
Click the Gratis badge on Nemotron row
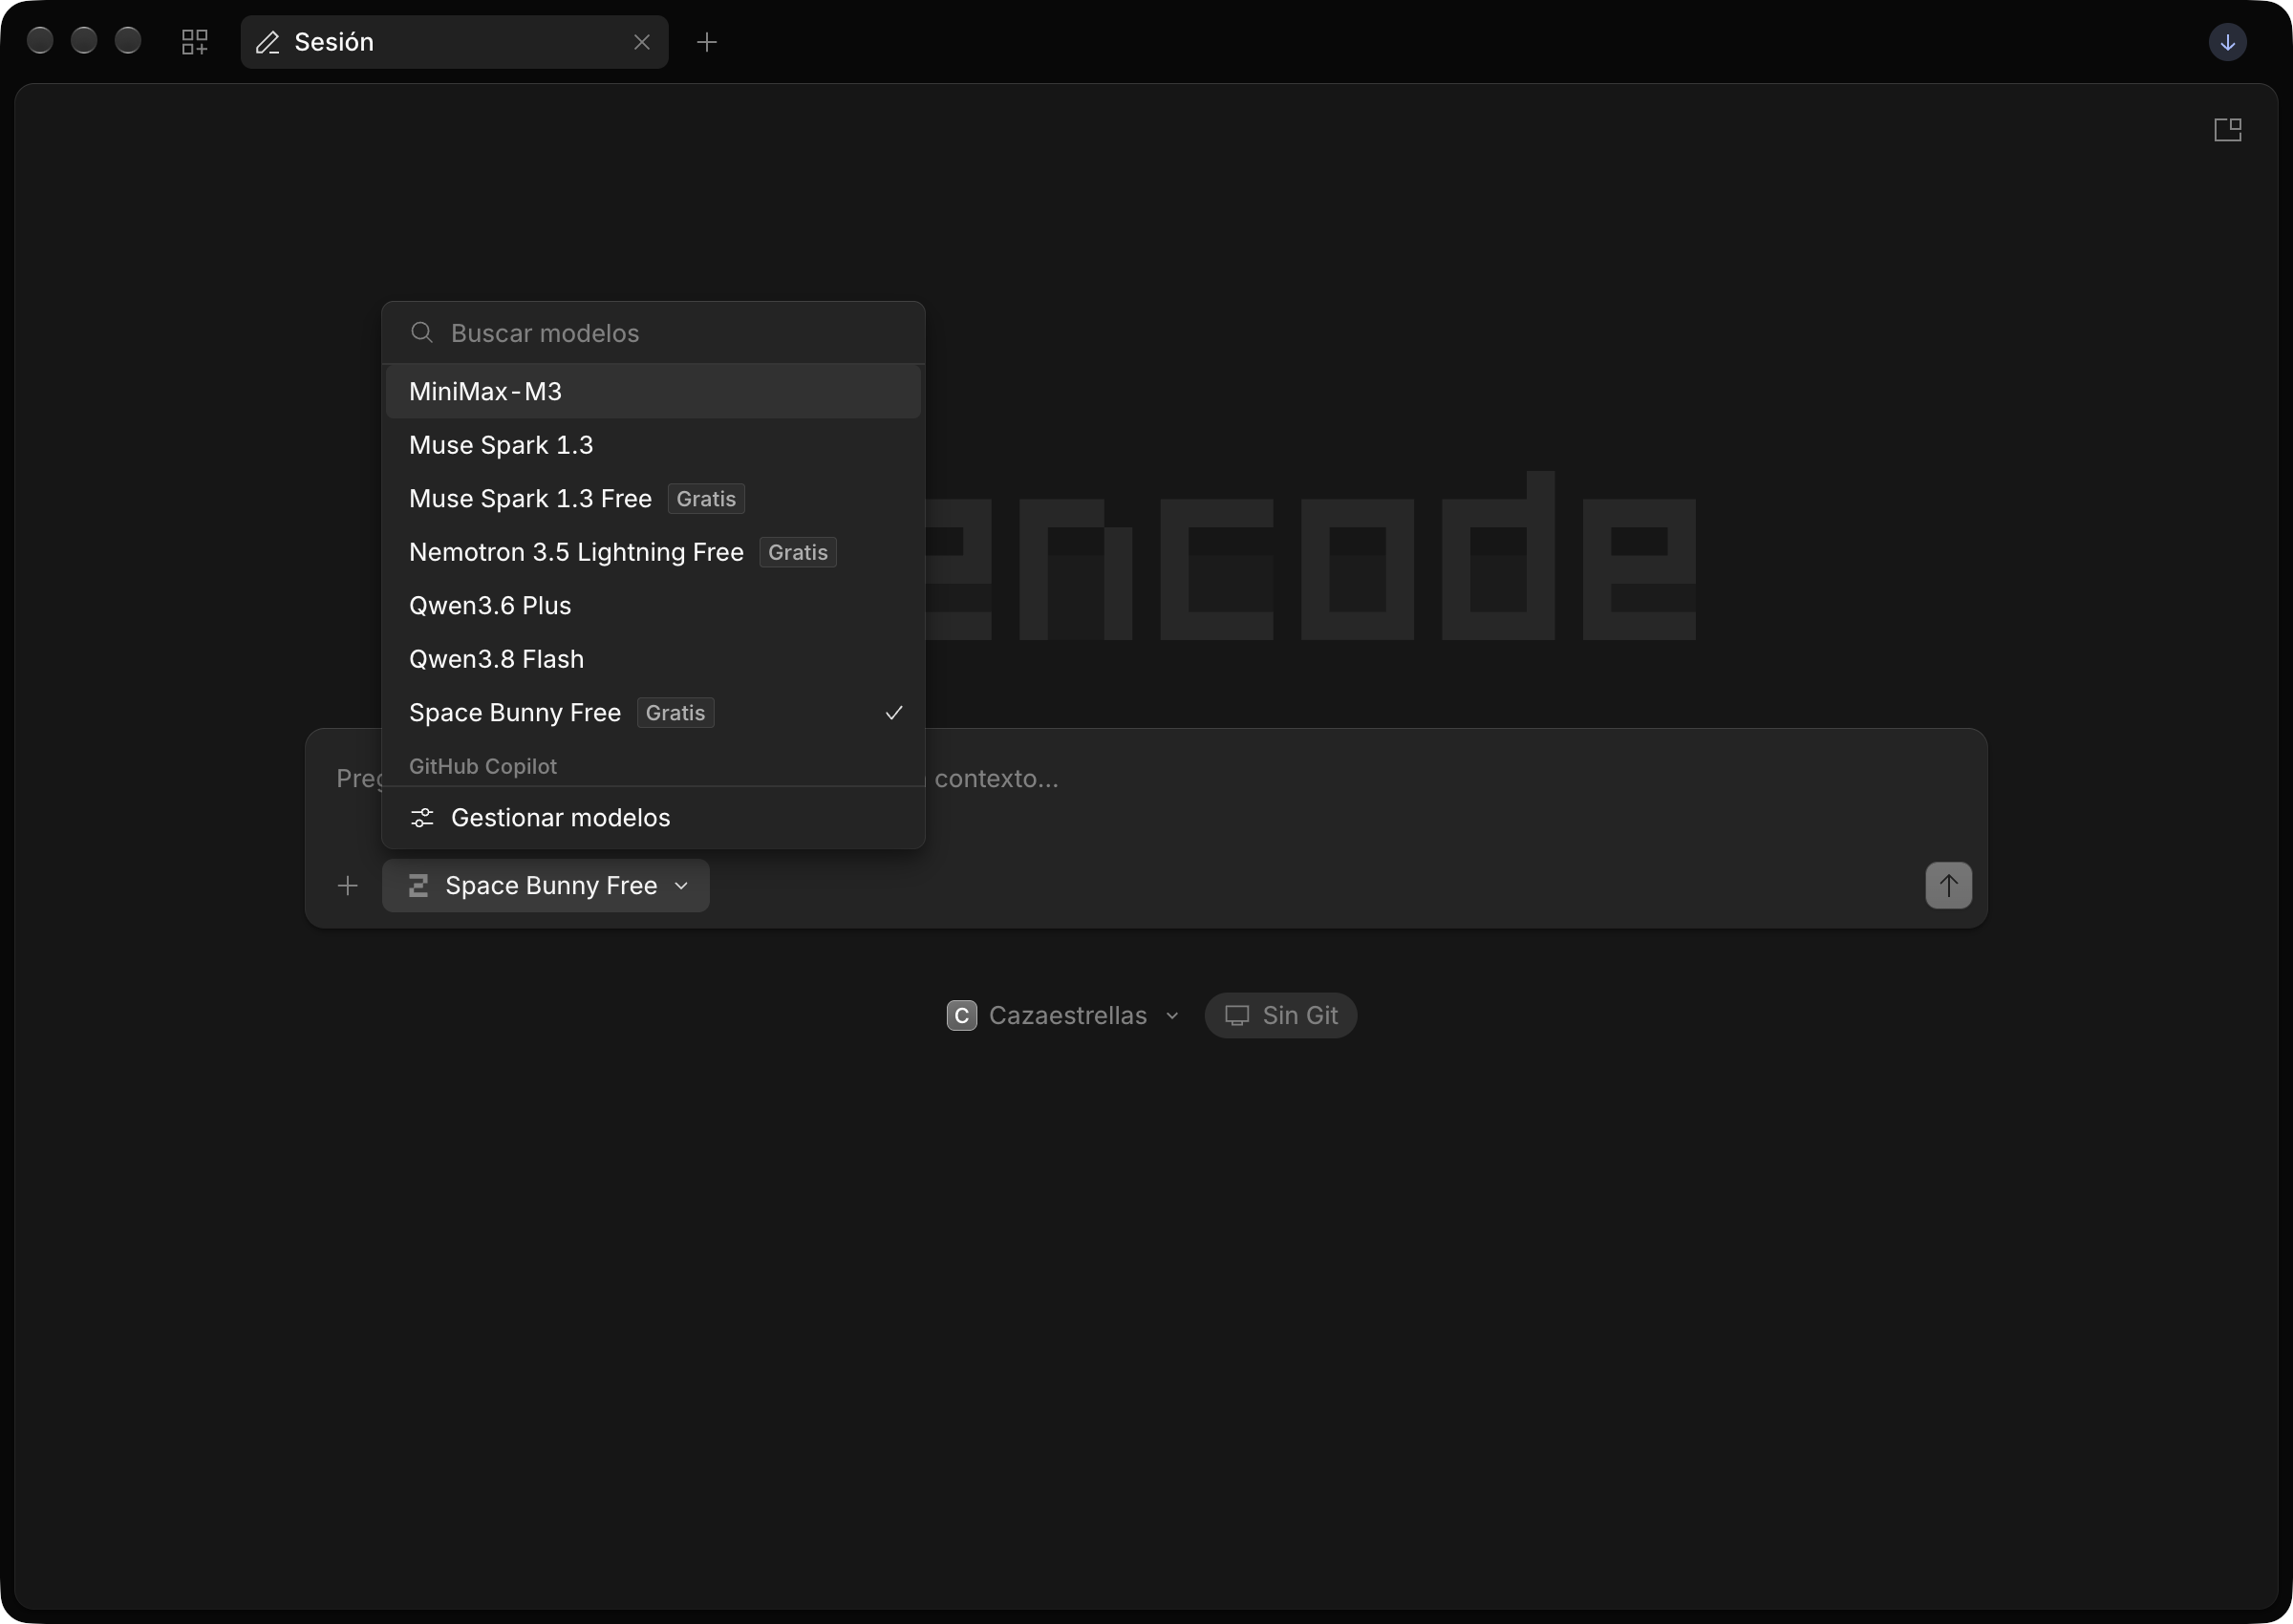tap(798, 553)
